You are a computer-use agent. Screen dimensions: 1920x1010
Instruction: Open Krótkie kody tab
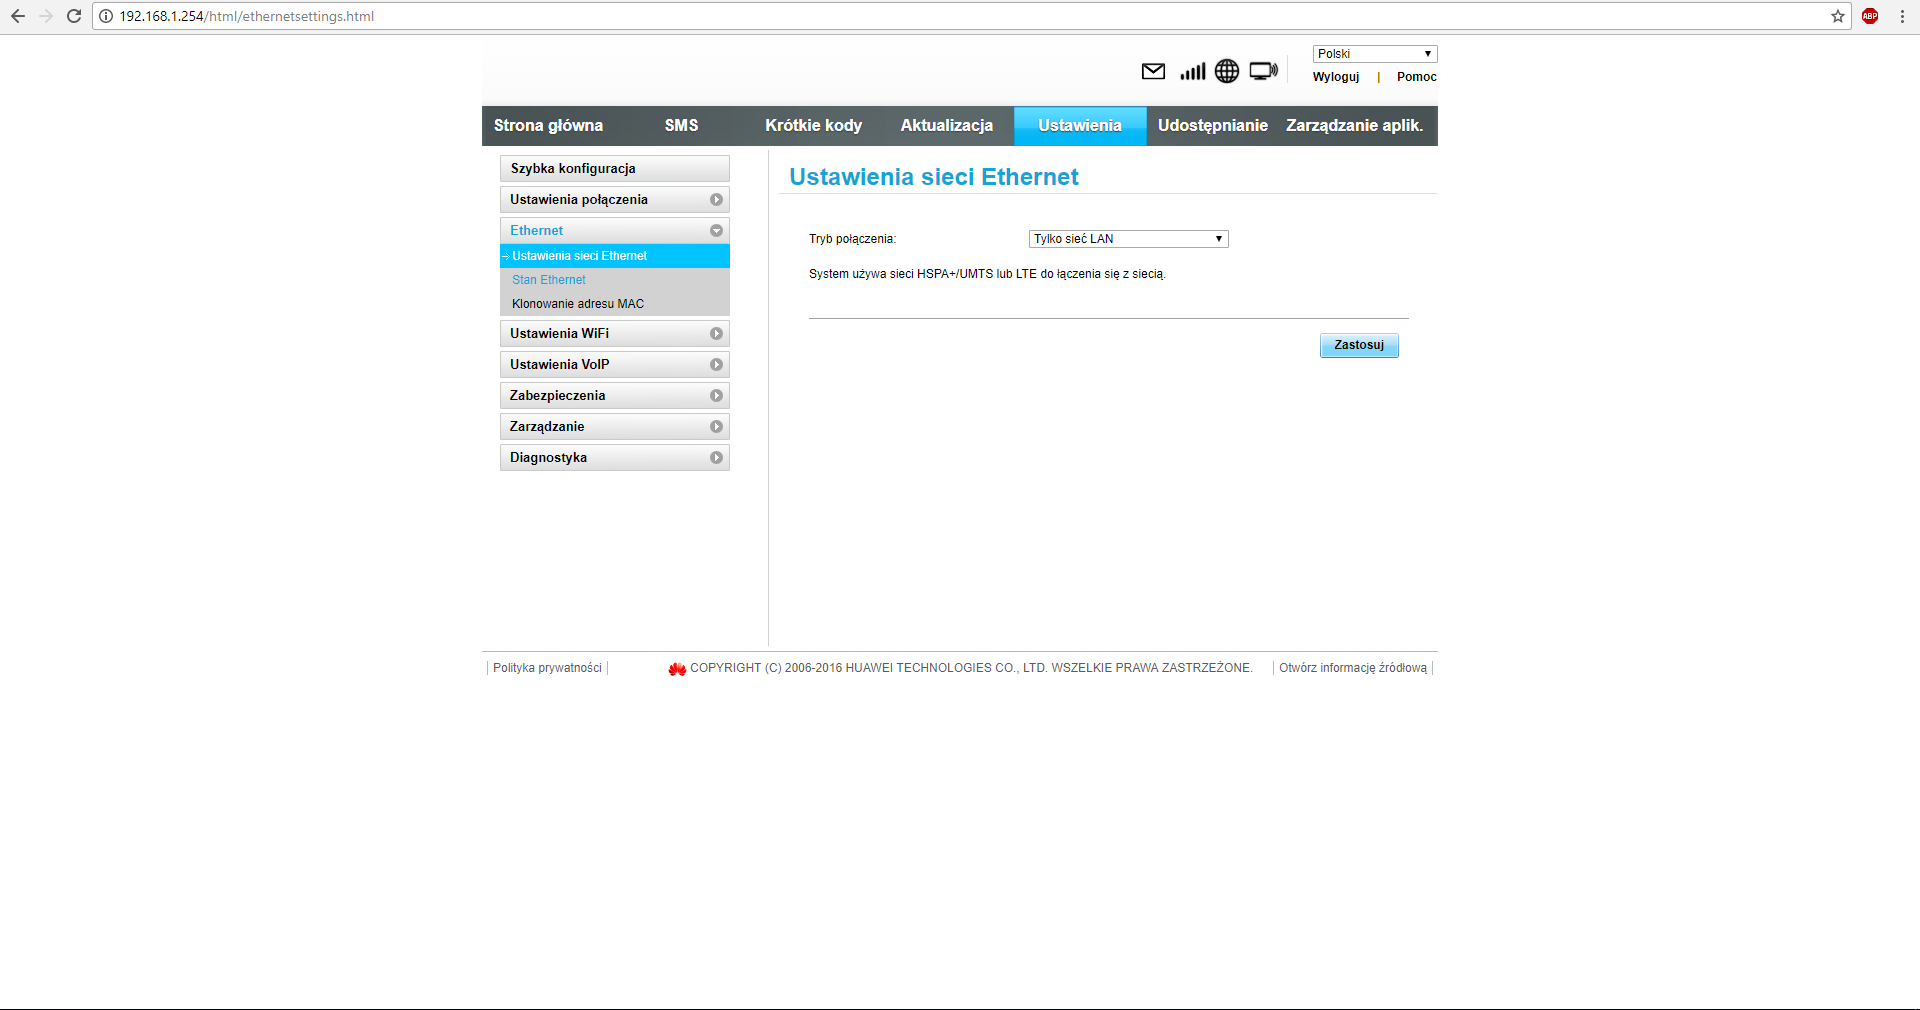coord(814,126)
